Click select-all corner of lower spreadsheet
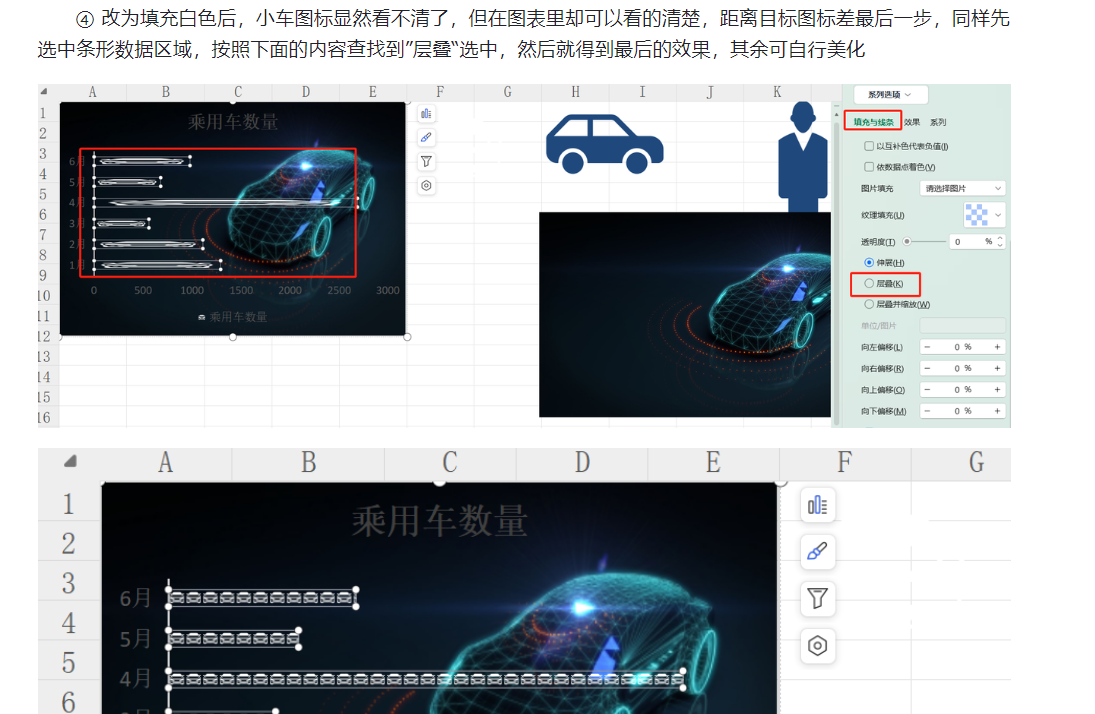This screenshot has height=714, width=1095. (70, 462)
